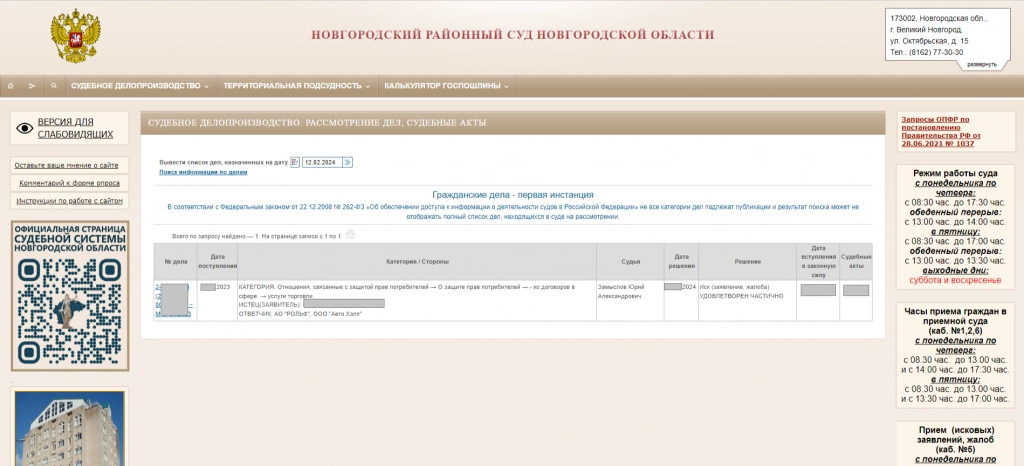Viewport: 1024px width, 466px height.
Task: Click the Решение column header
Action: [x=747, y=262]
